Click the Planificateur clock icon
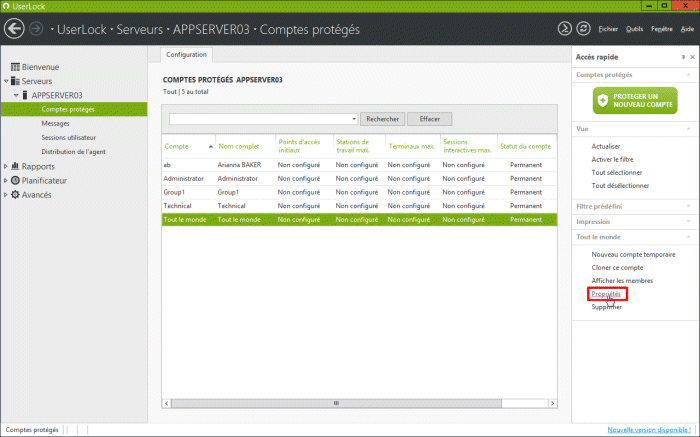Viewport: 700px width, 437px height. click(15, 180)
